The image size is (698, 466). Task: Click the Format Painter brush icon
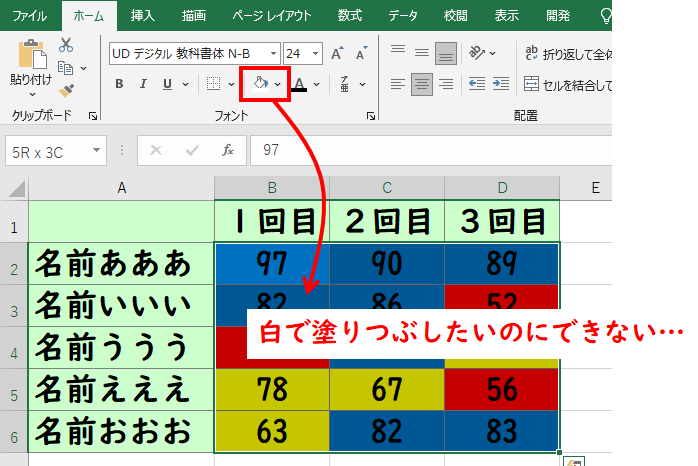(x=66, y=90)
